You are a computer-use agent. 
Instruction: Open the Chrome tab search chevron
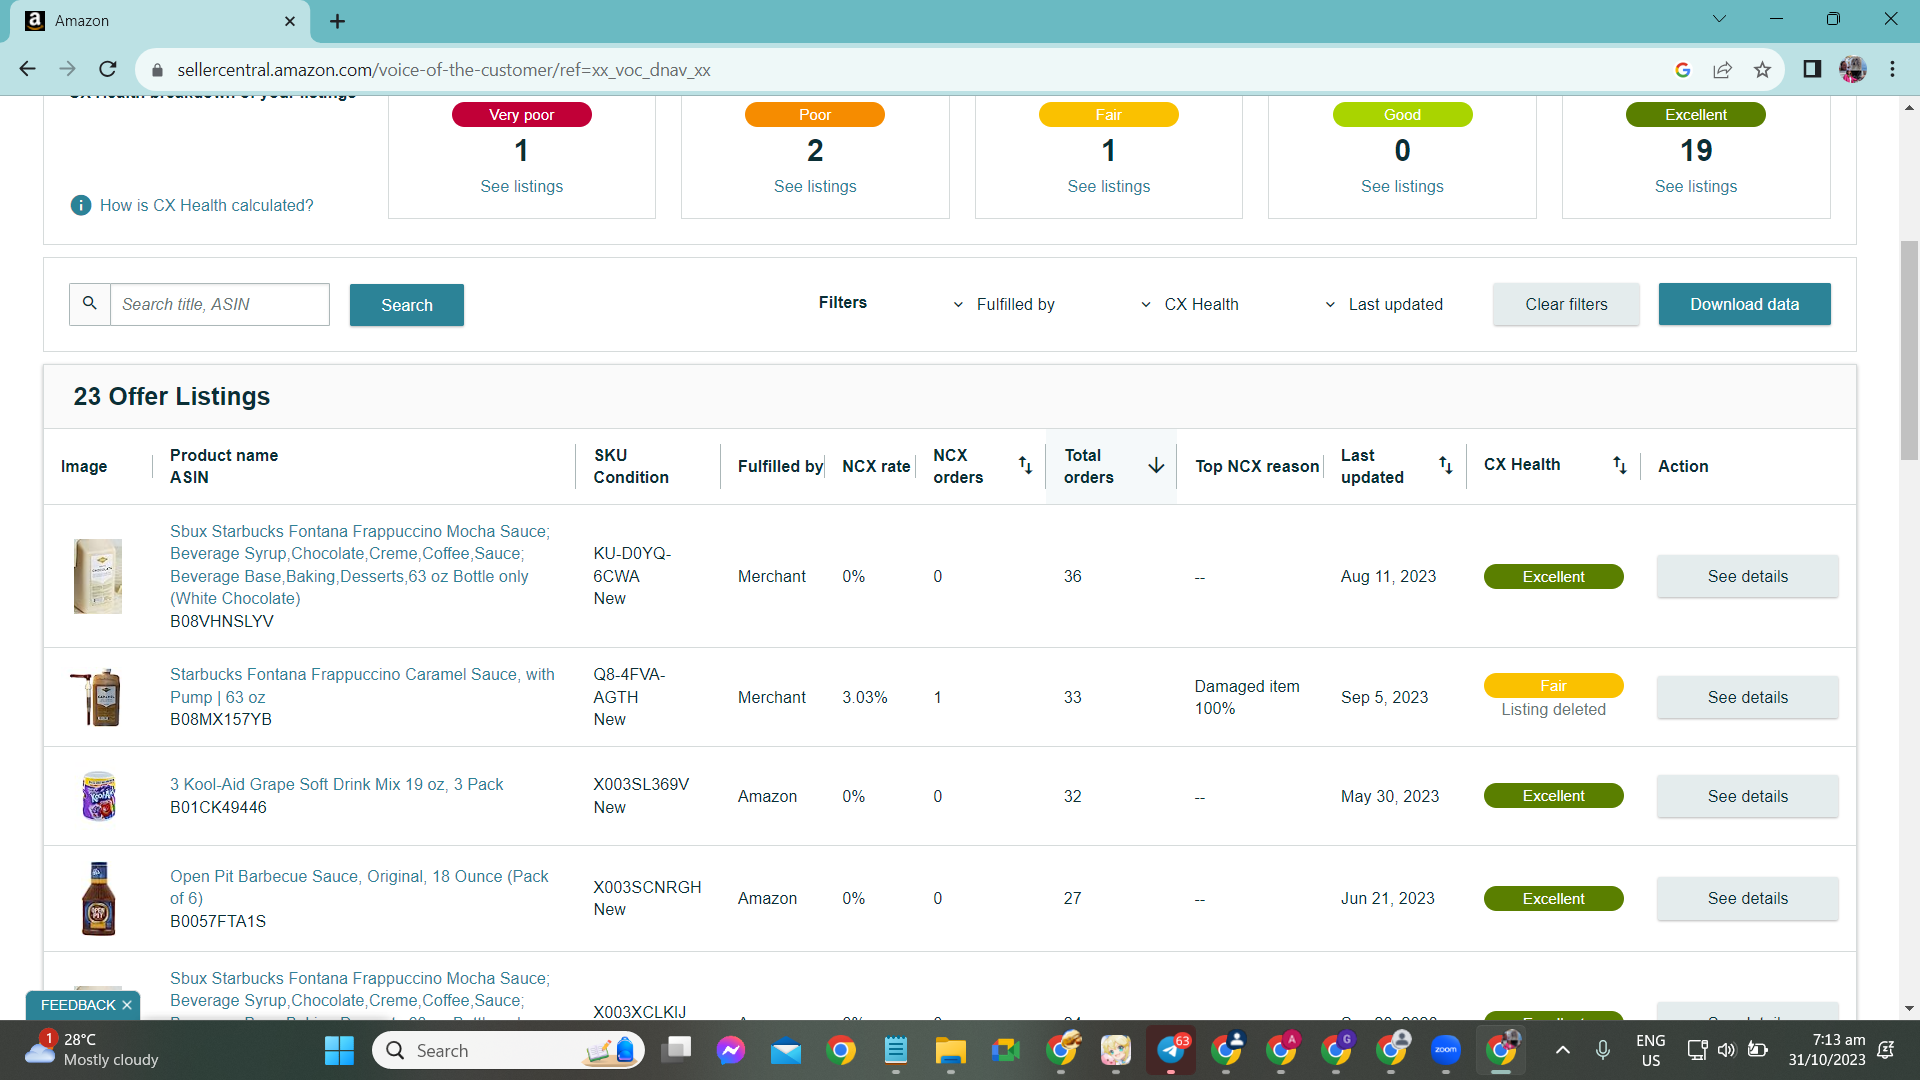1719,19
